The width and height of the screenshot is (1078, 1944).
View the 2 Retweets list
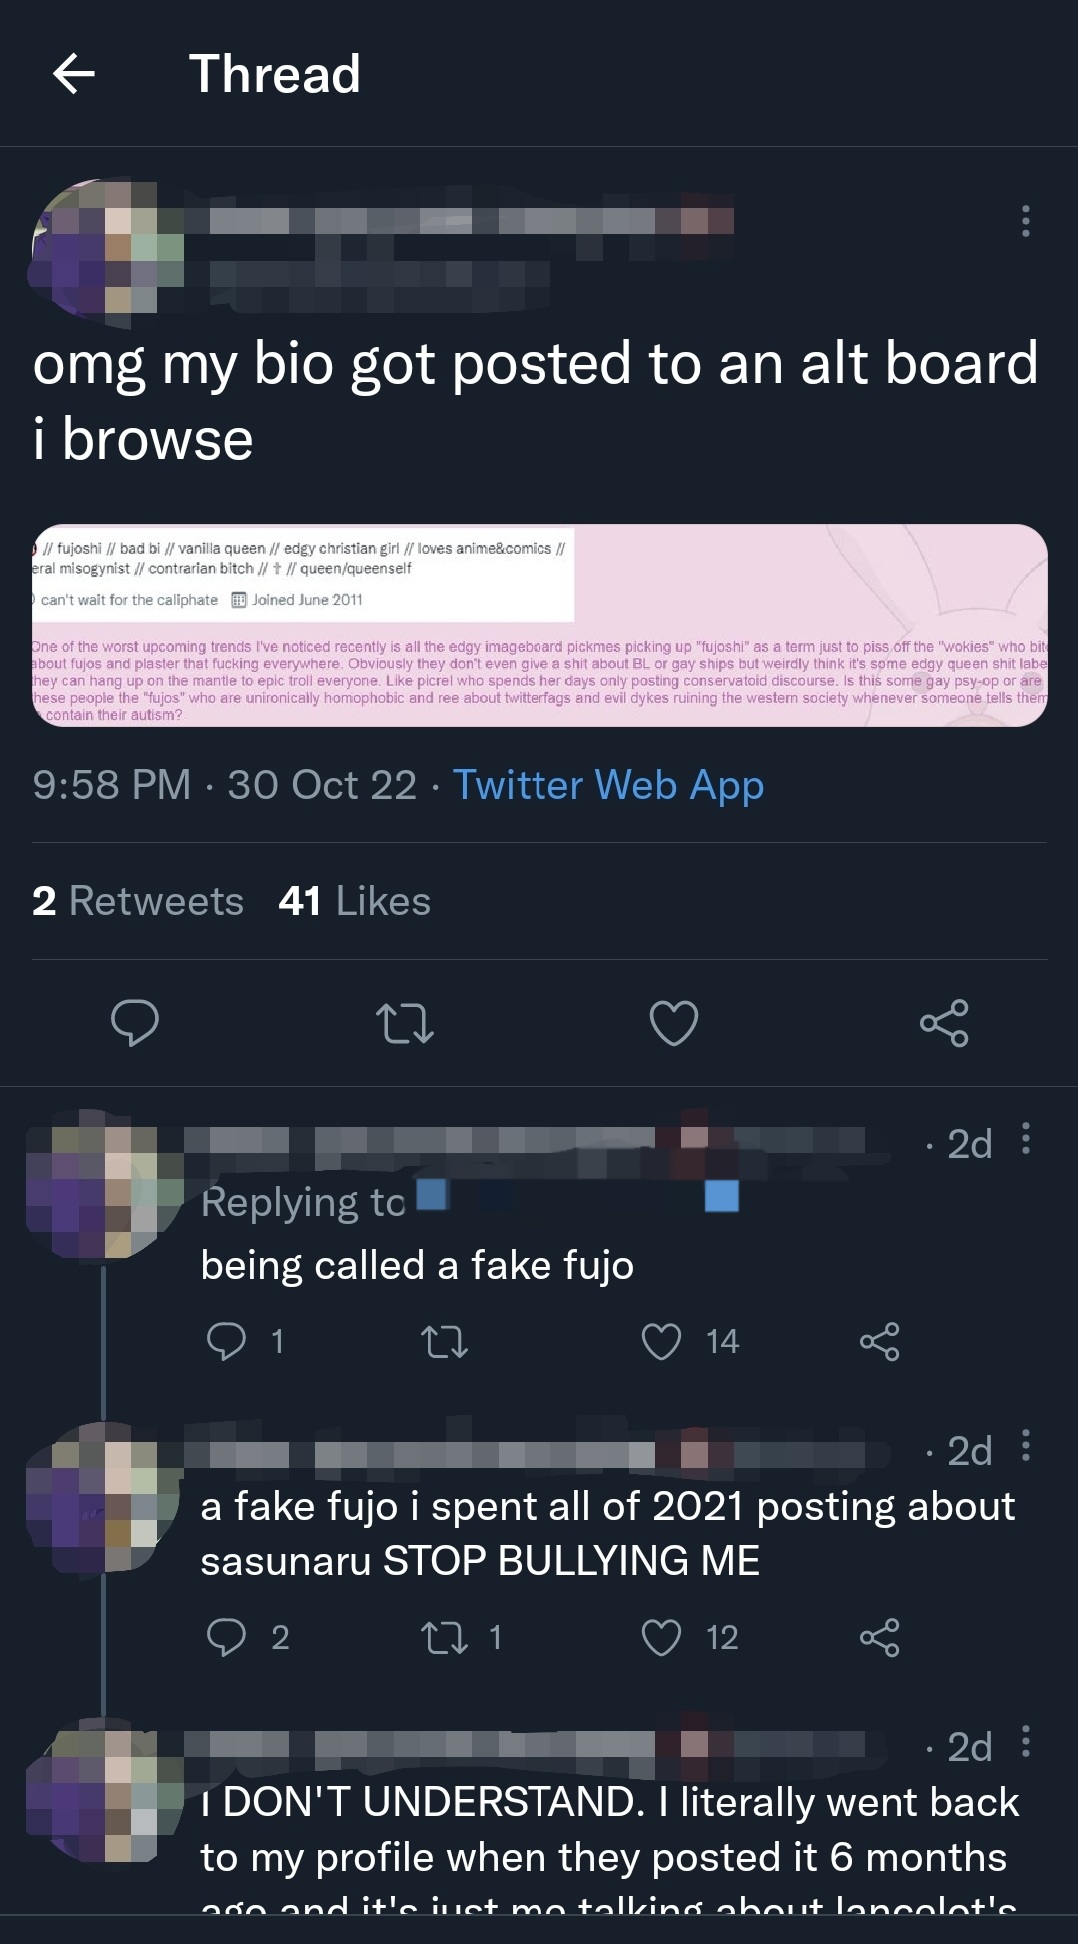coord(138,901)
